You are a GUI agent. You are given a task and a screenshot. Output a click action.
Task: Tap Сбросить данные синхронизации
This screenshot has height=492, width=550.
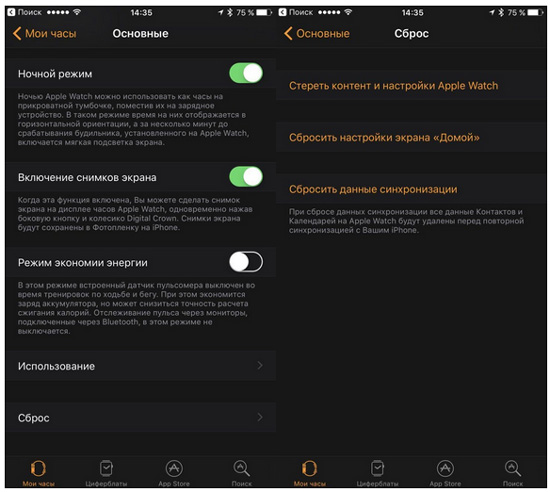click(x=373, y=189)
